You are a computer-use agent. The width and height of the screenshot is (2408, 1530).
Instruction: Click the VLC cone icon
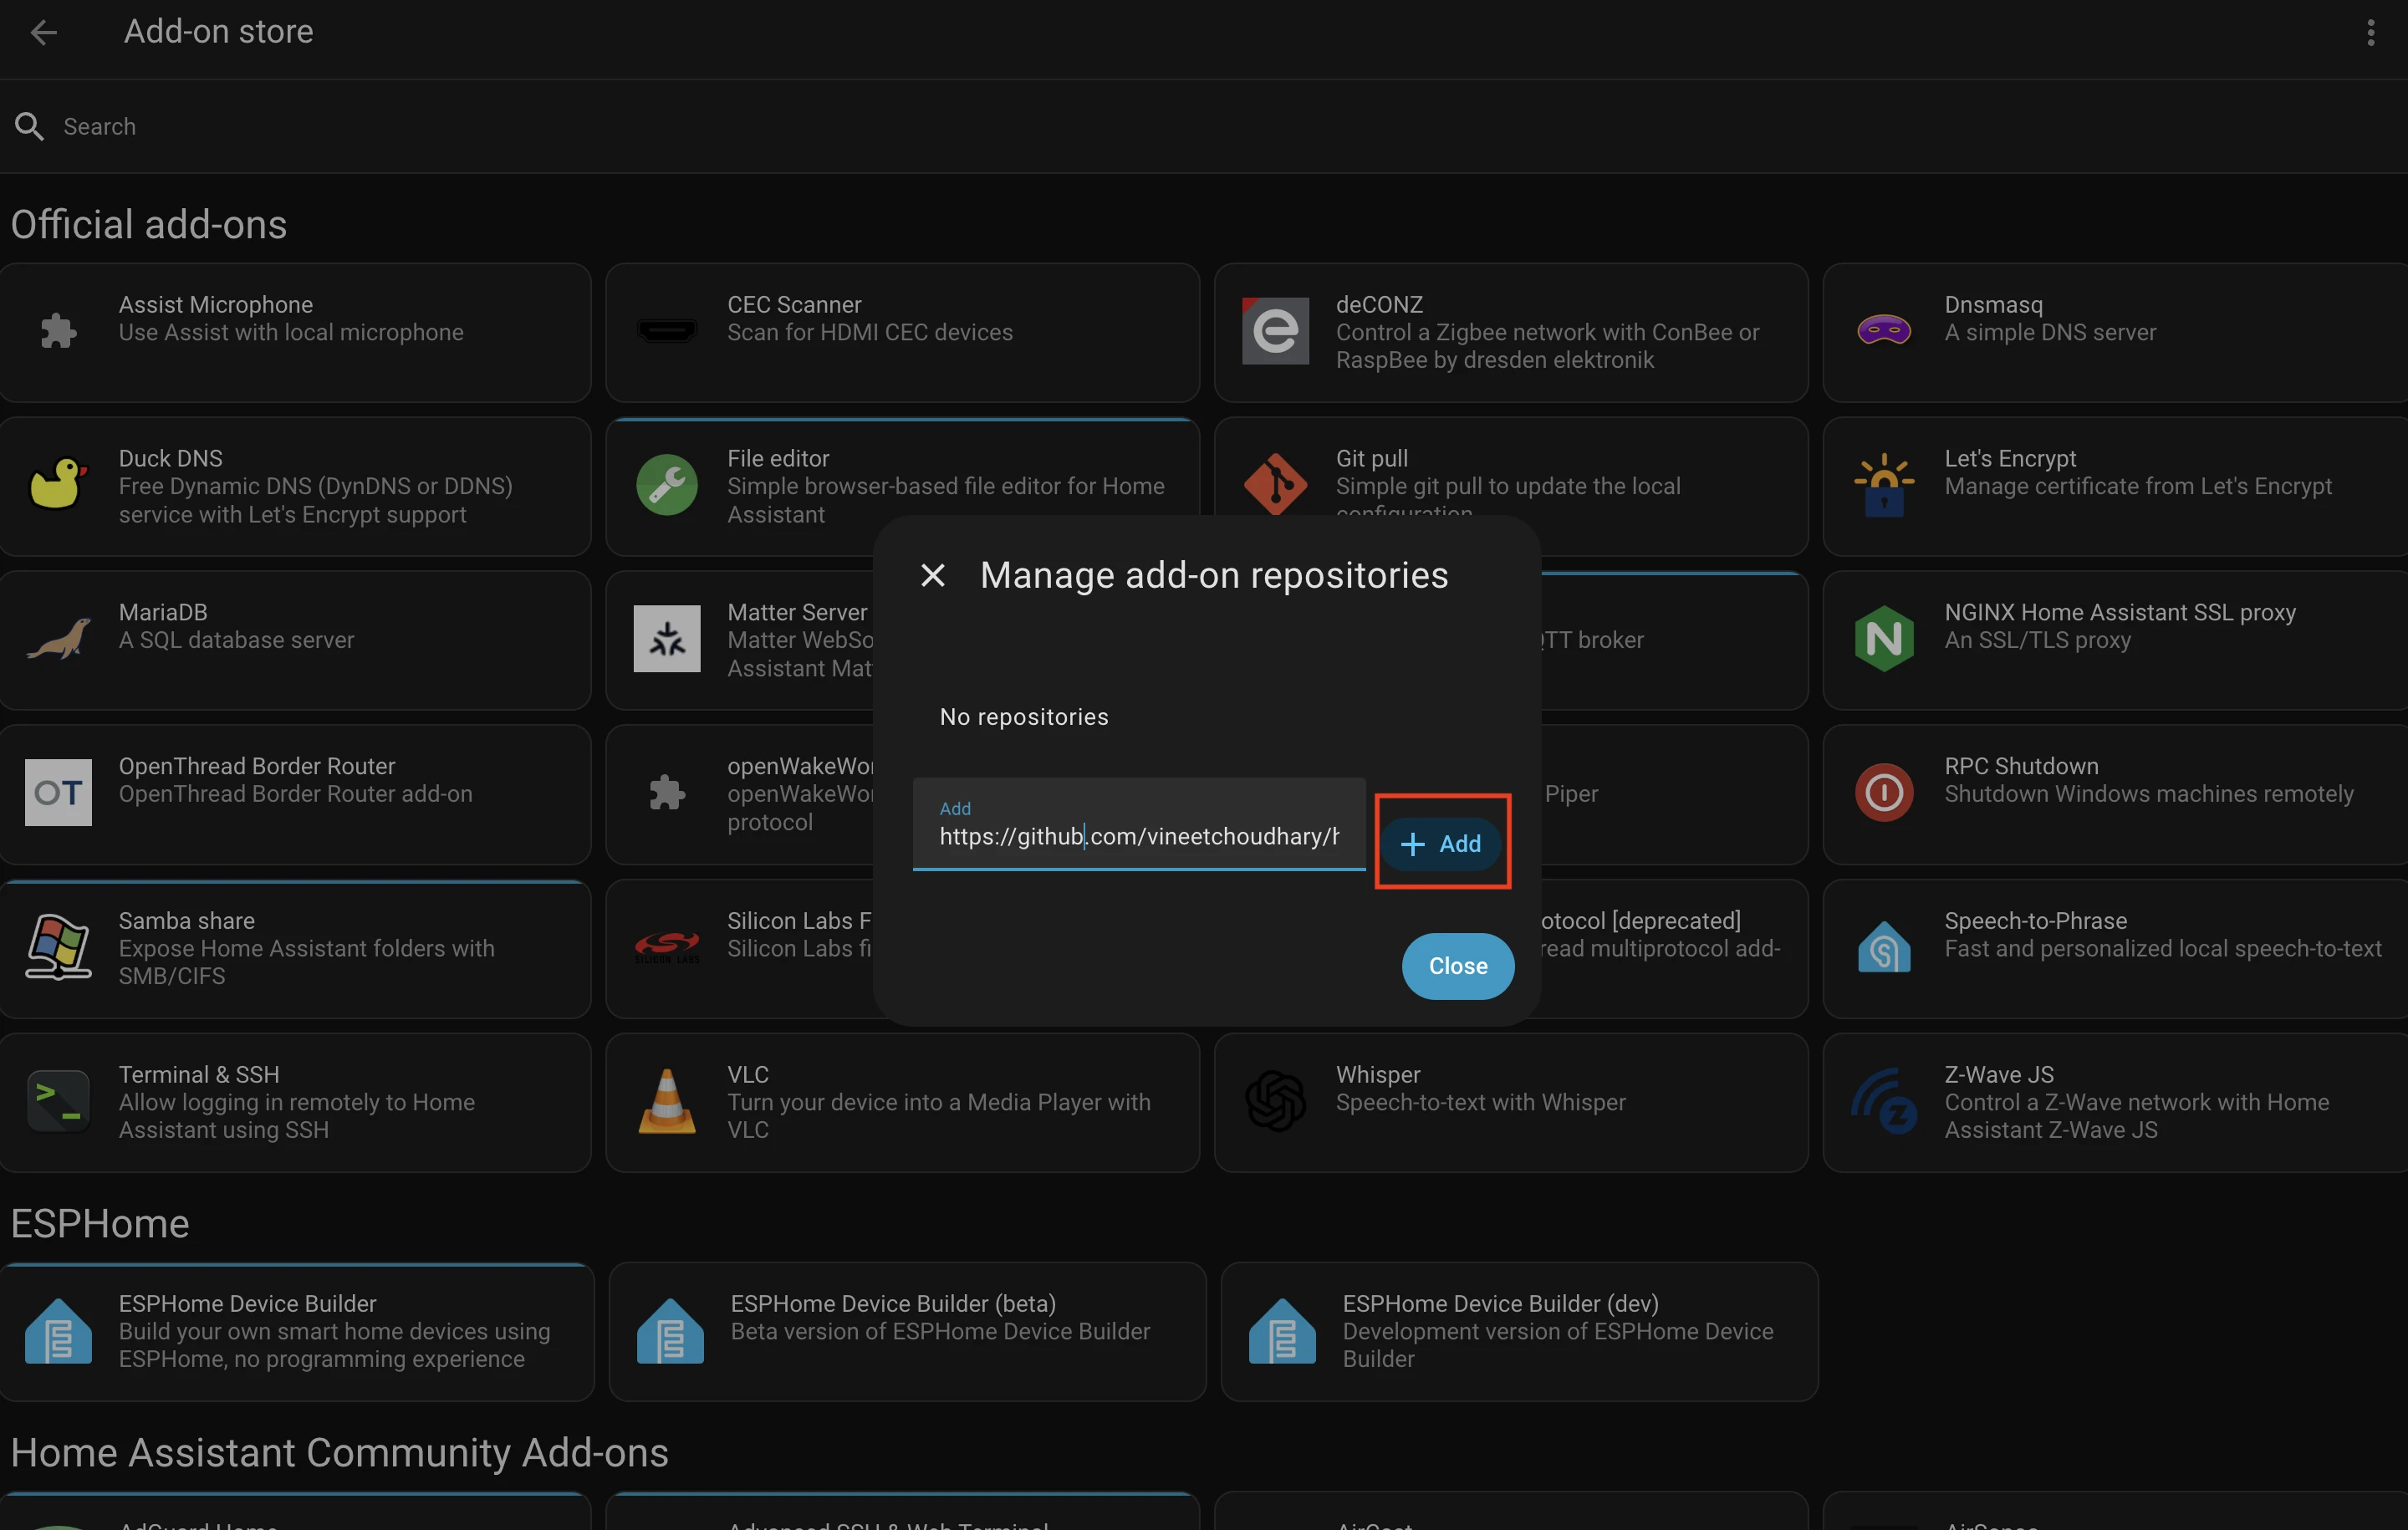(667, 1101)
